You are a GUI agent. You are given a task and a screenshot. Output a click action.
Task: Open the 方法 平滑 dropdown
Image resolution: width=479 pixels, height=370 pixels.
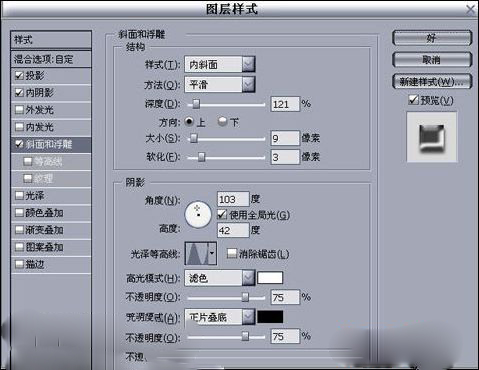click(x=220, y=85)
